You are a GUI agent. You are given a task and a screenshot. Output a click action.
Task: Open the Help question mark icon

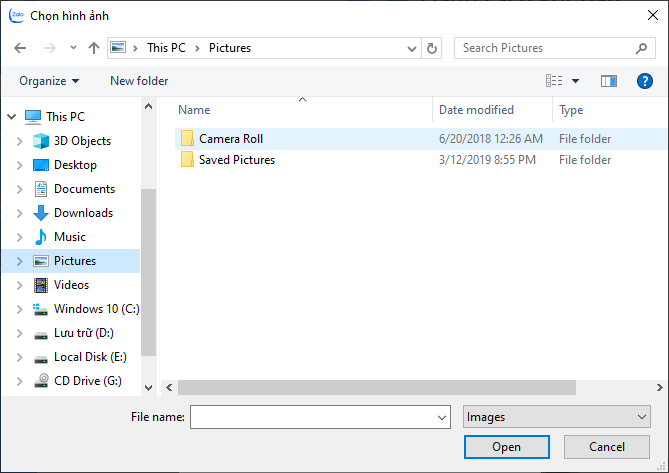pyautogui.click(x=645, y=81)
